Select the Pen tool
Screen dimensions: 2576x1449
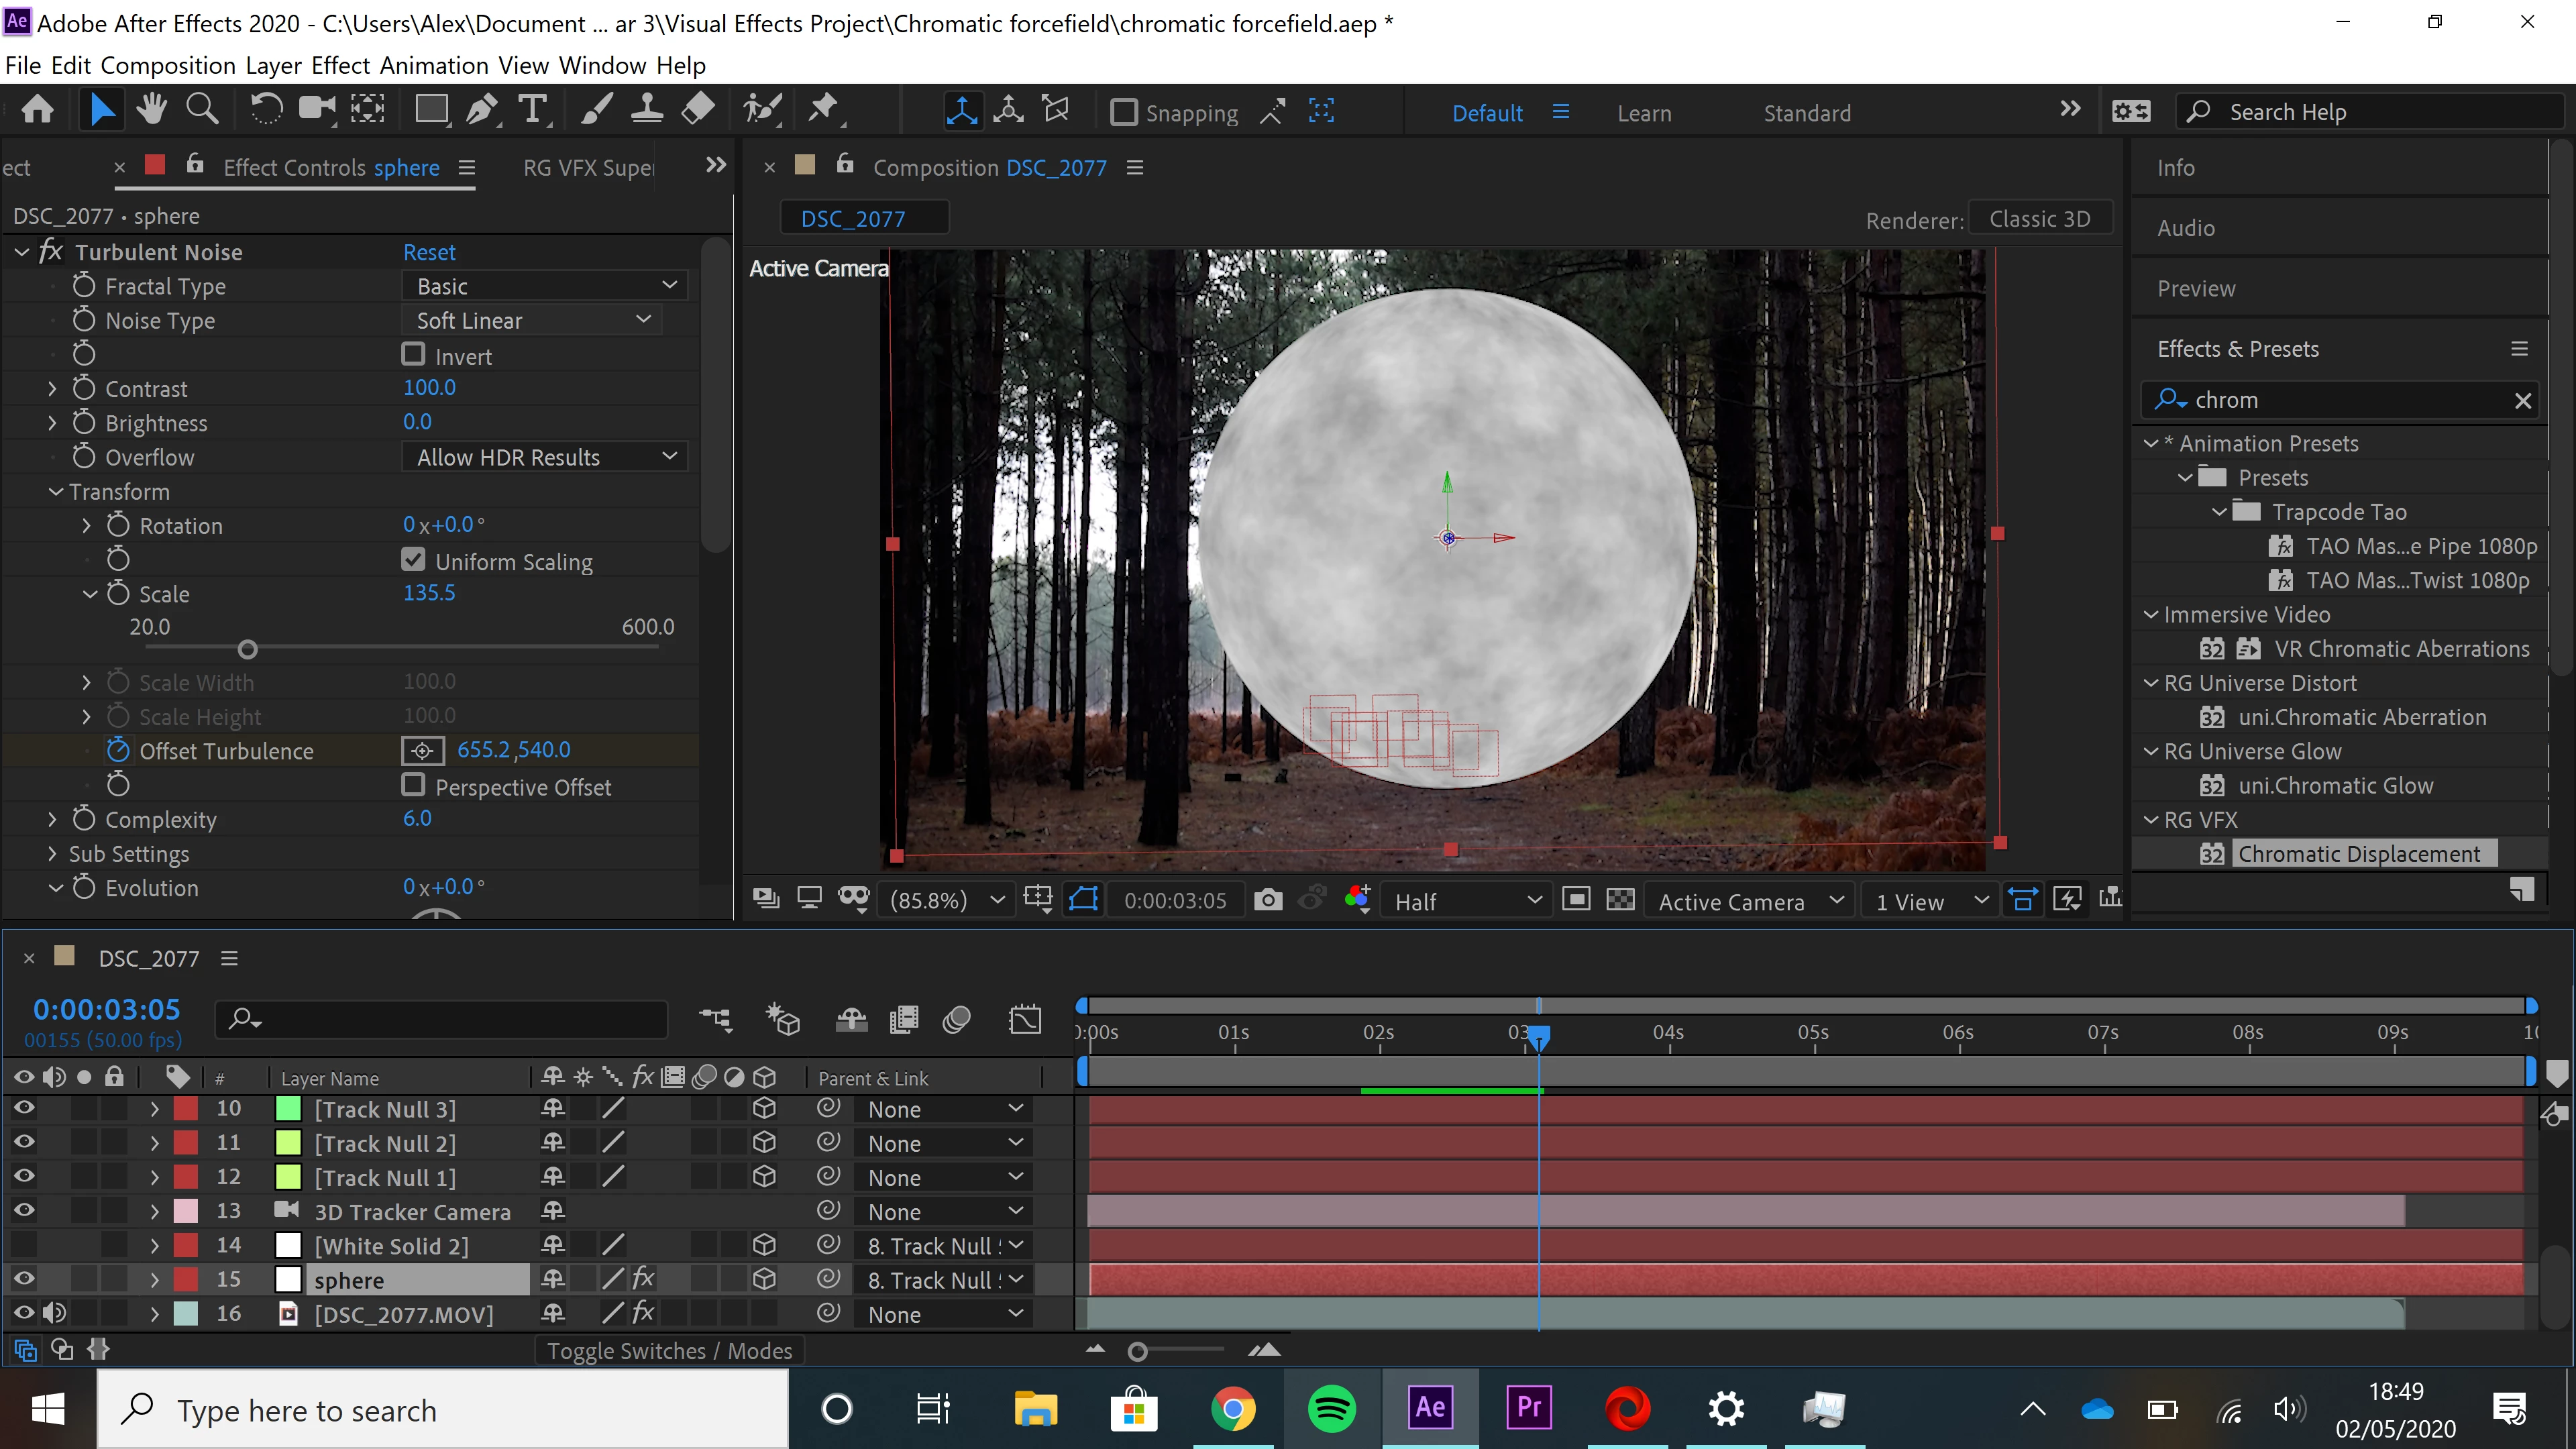click(483, 108)
